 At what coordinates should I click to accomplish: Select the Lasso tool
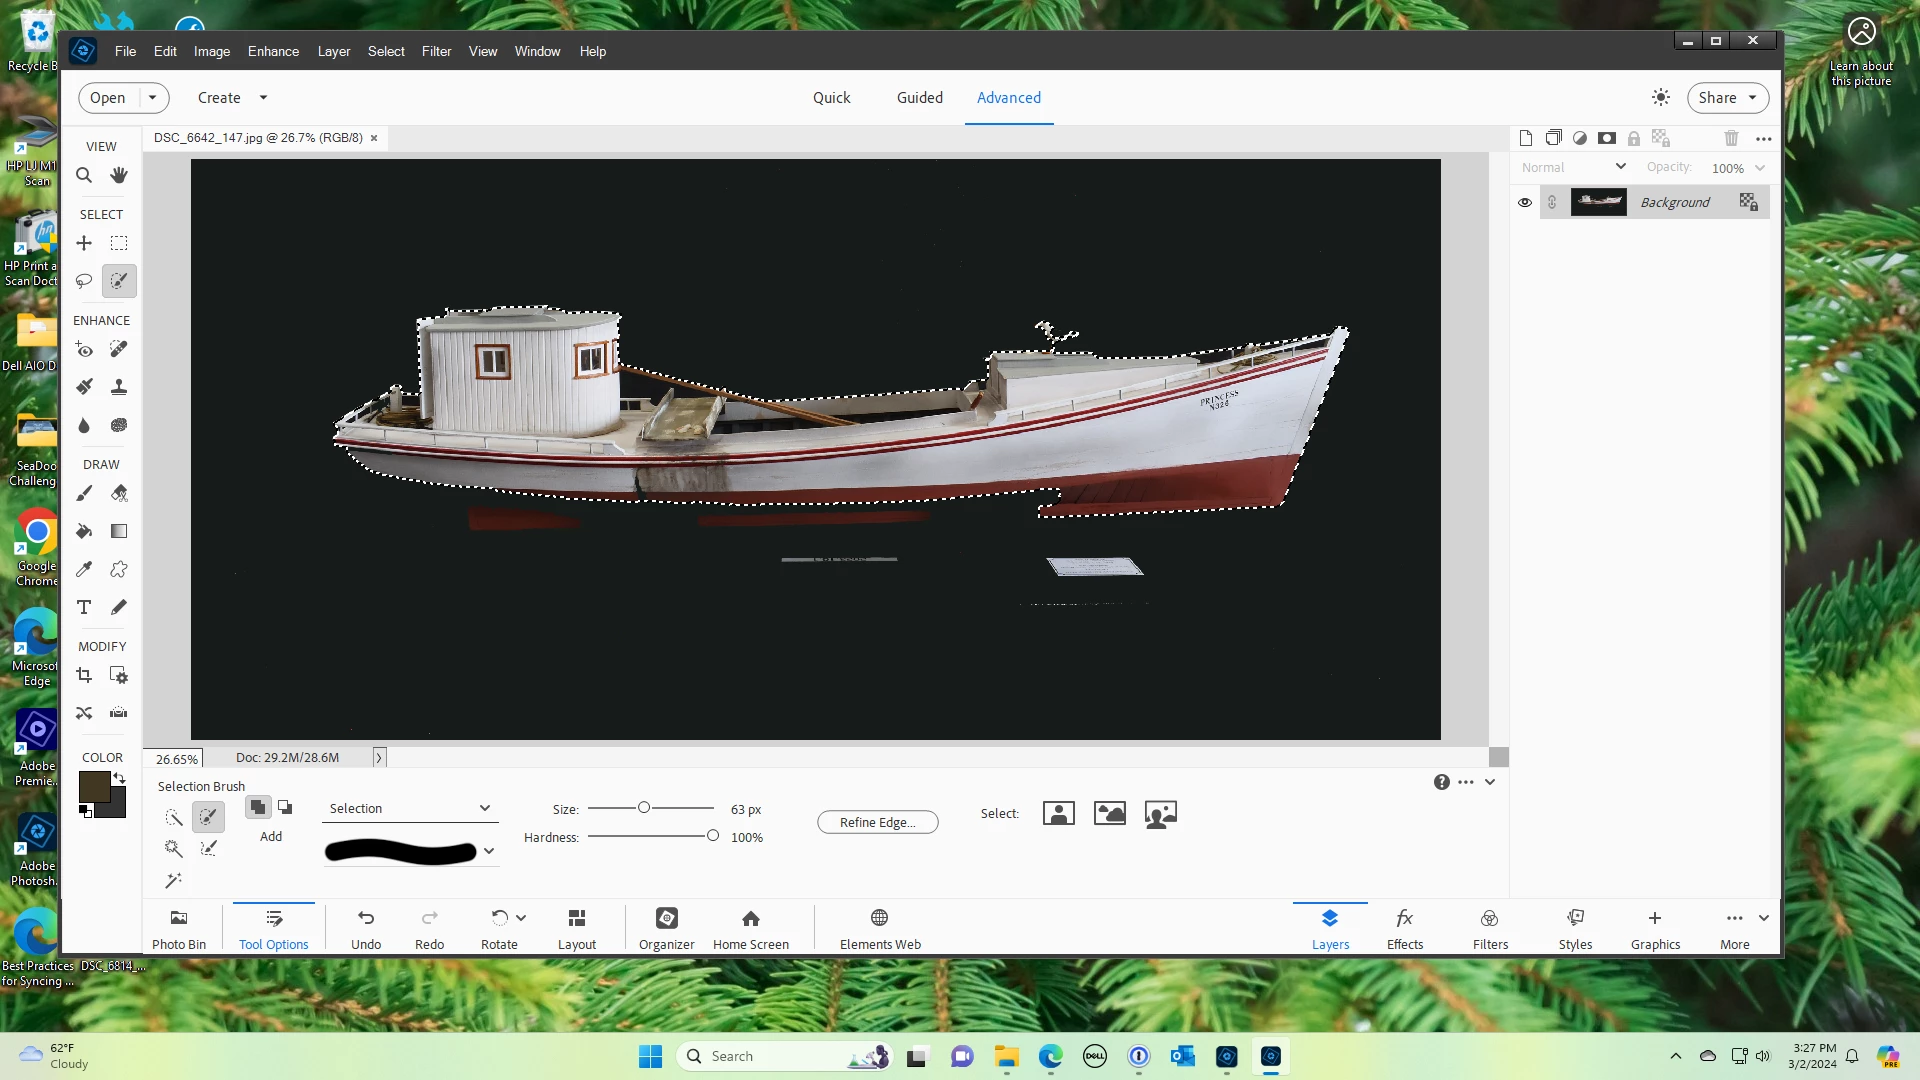[84, 281]
